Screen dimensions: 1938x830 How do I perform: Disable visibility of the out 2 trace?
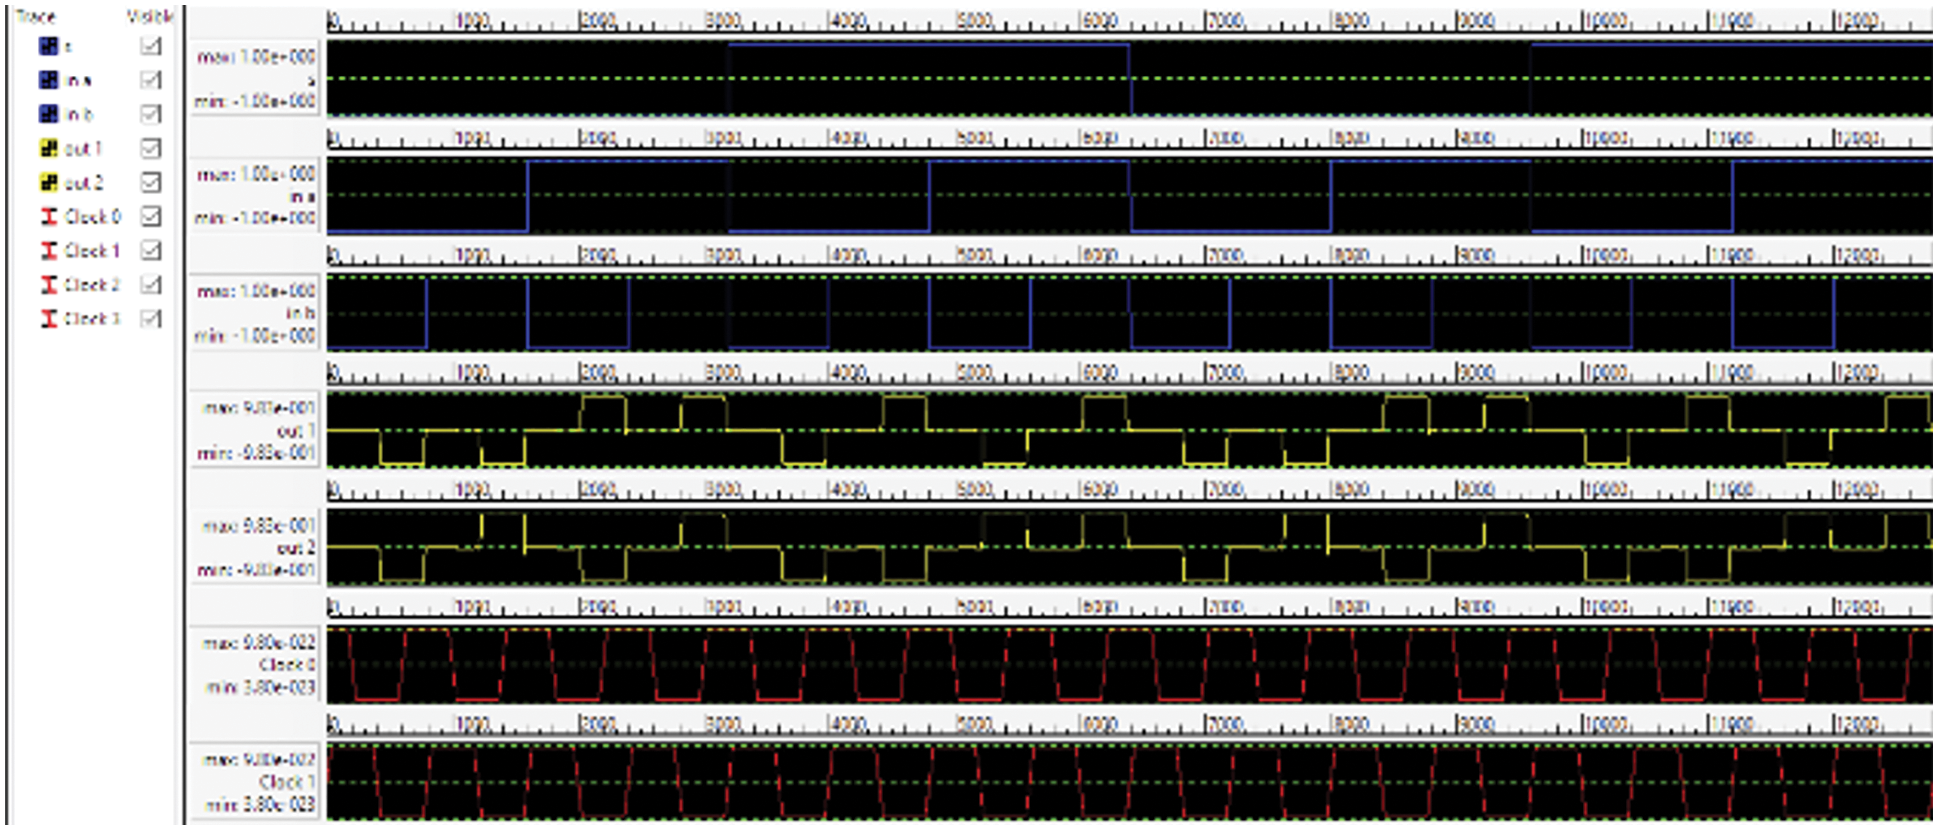tap(151, 182)
